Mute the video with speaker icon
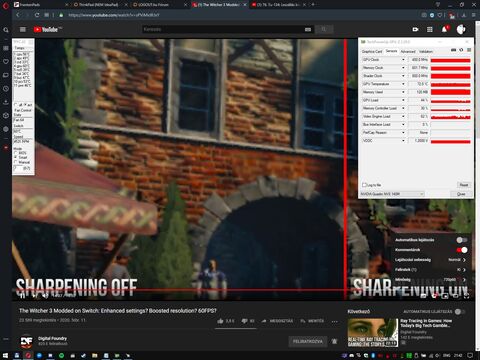This screenshot has width=480, height=360. click(x=45, y=295)
